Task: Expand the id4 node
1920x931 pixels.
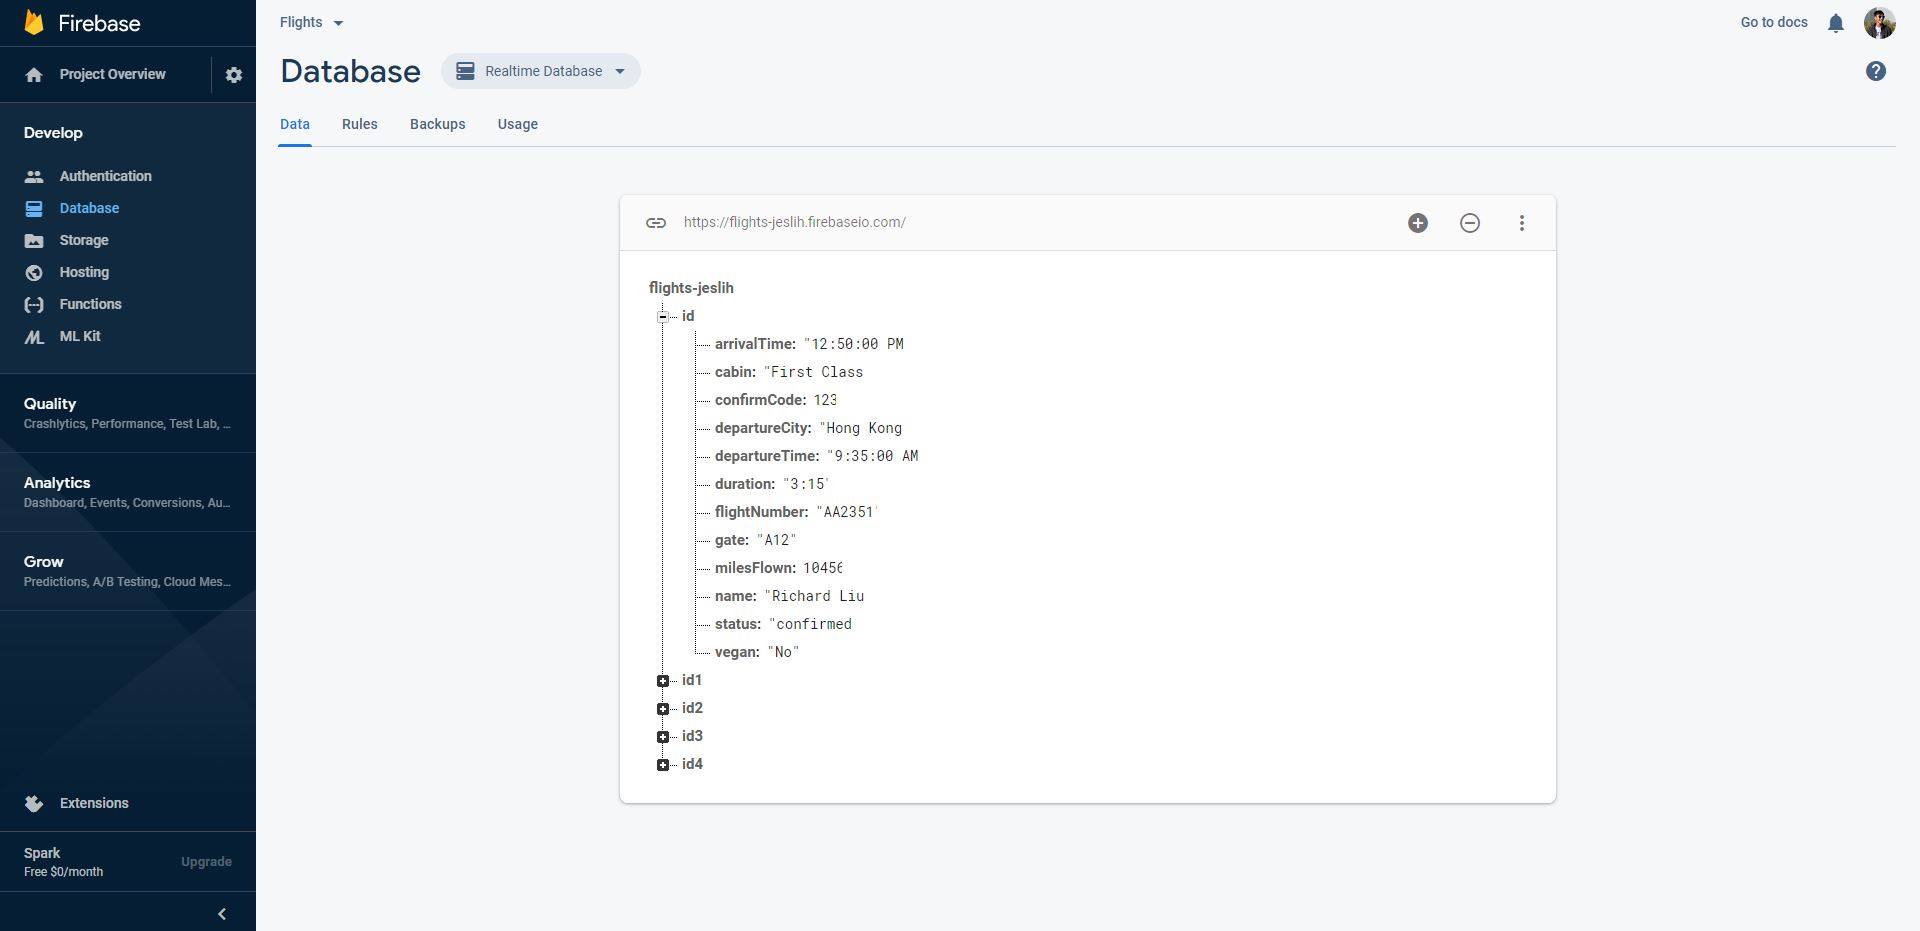Action: [663, 765]
